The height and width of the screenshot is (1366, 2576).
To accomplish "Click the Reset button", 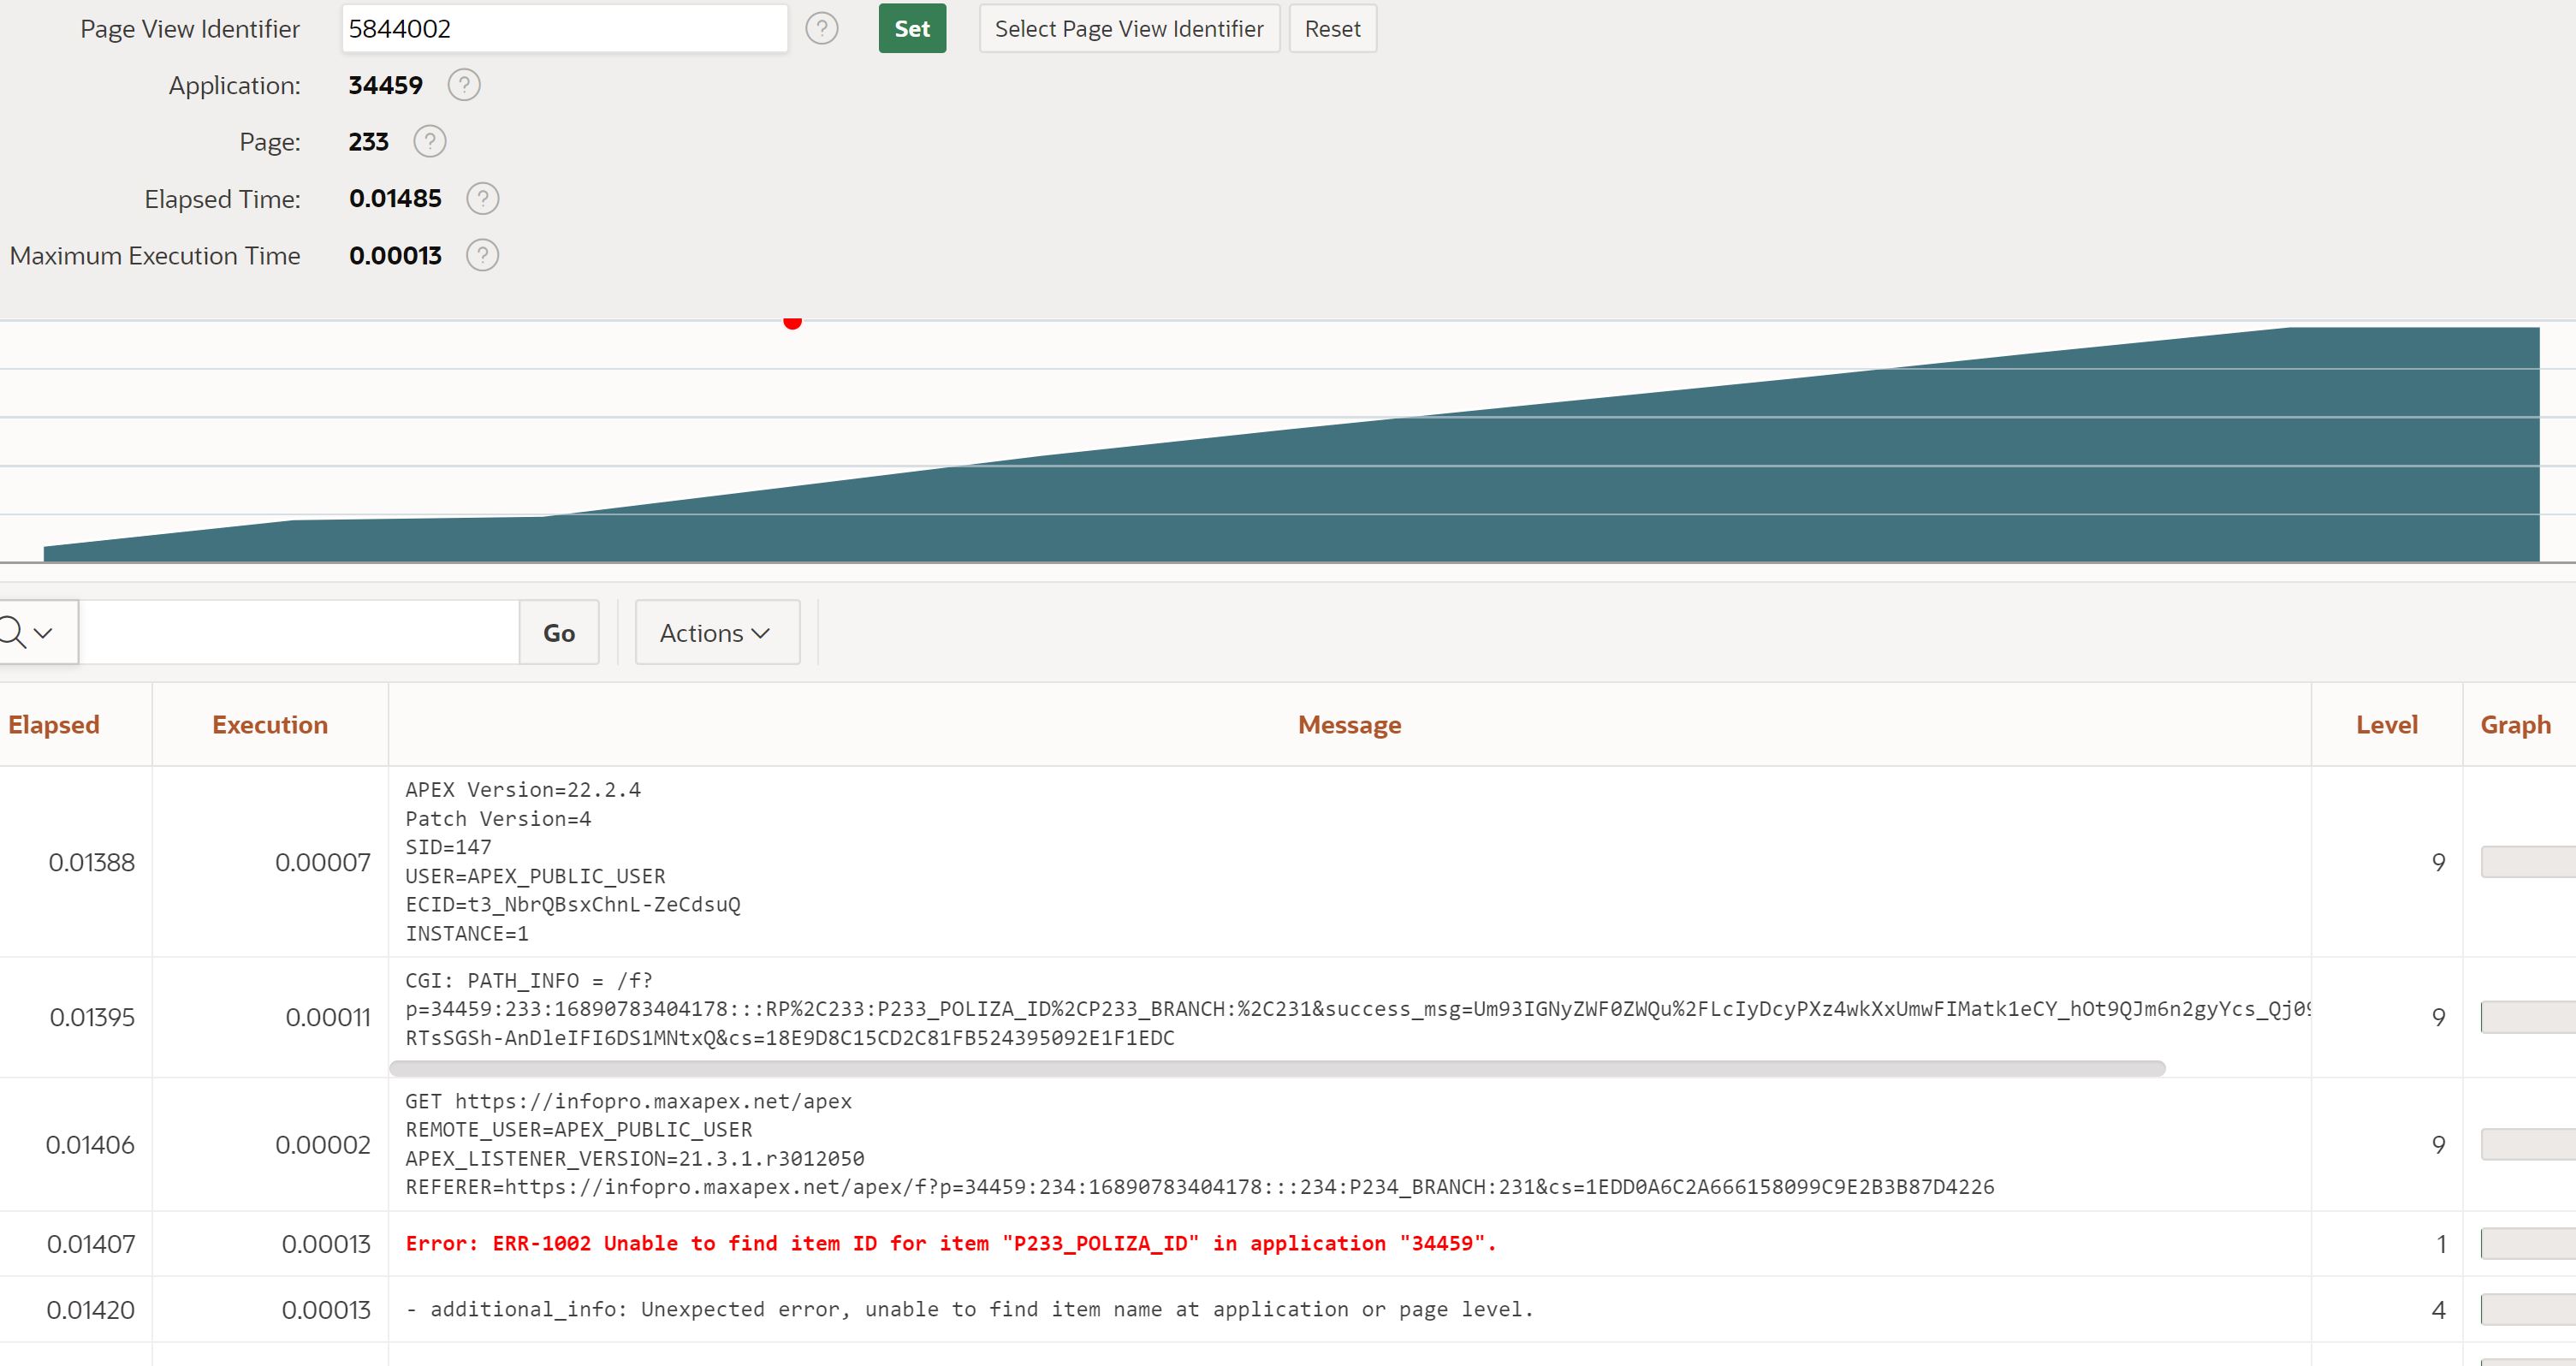I will click(1332, 28).
